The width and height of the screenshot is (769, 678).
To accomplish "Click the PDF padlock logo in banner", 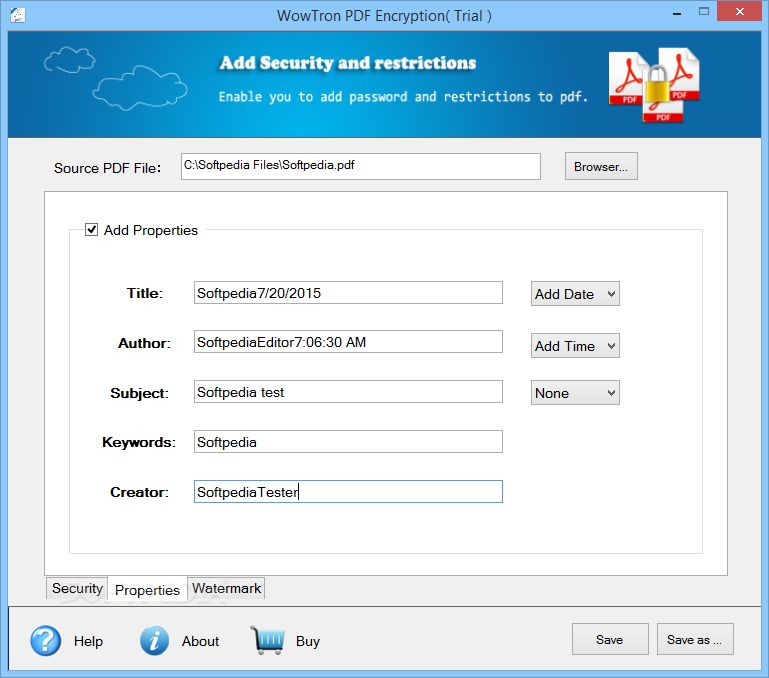I will click(x=654, y=84).
